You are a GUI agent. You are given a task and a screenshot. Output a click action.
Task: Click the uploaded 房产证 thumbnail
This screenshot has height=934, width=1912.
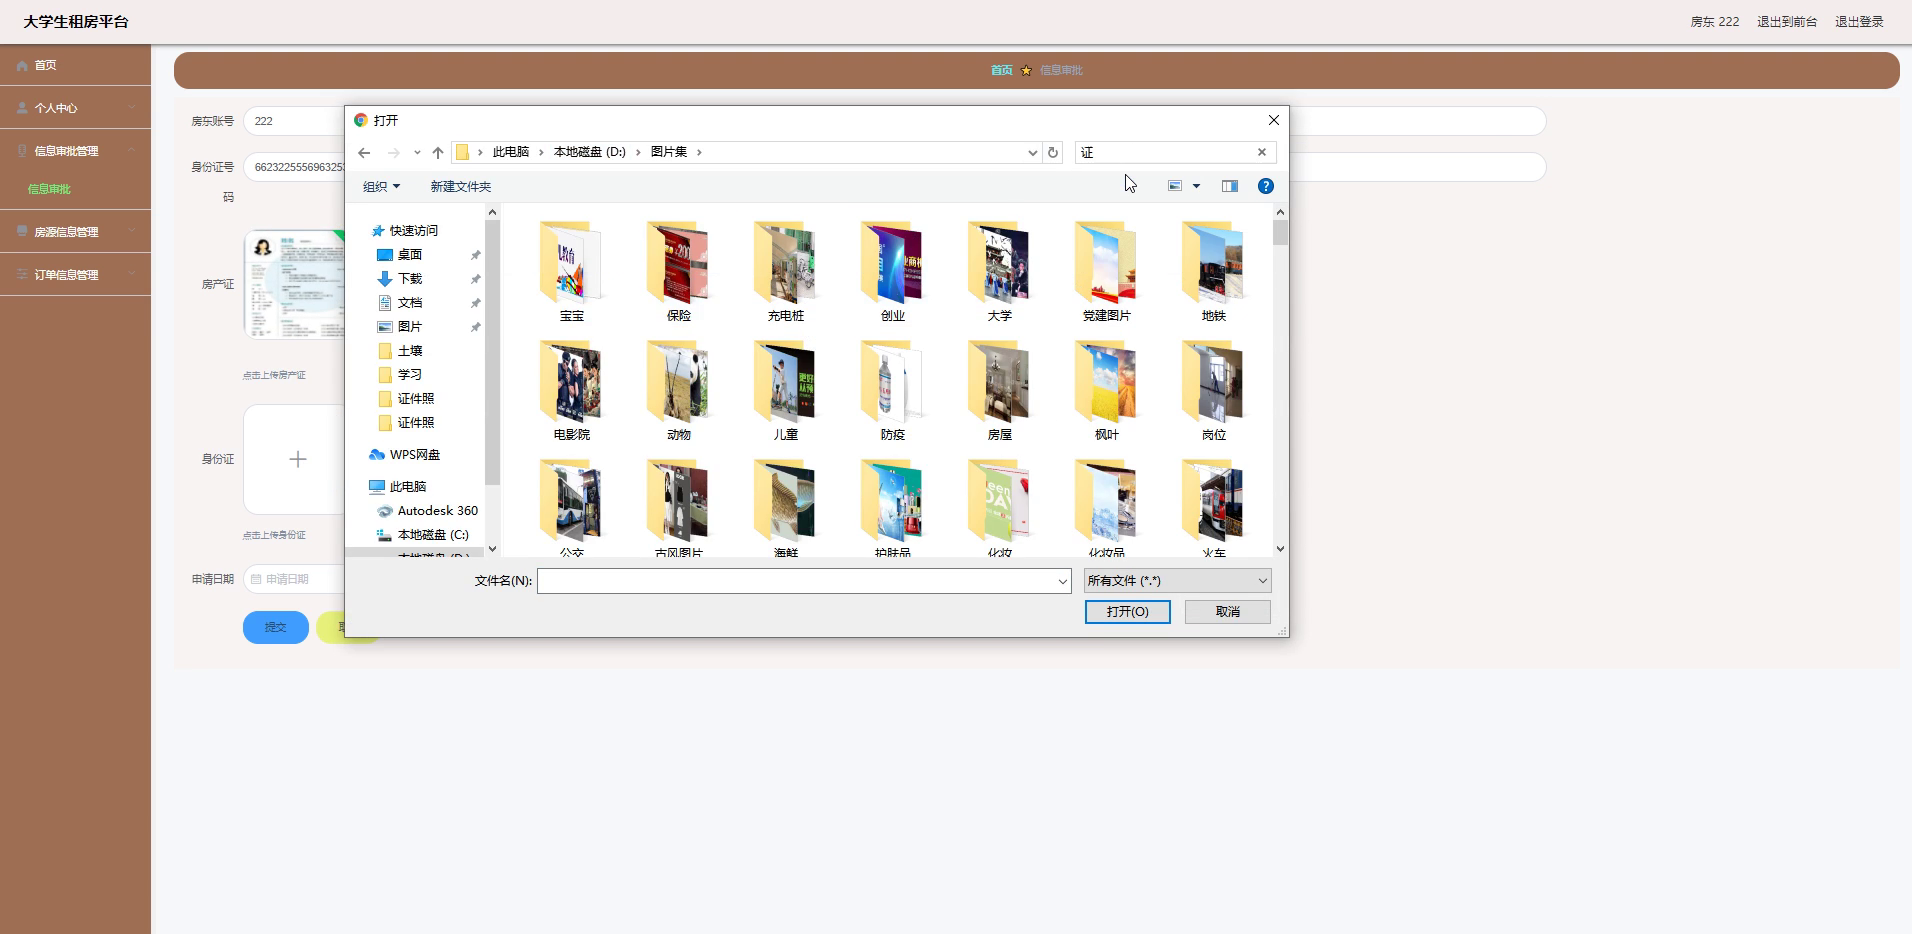pyautogui.click(x=295, y=285)
